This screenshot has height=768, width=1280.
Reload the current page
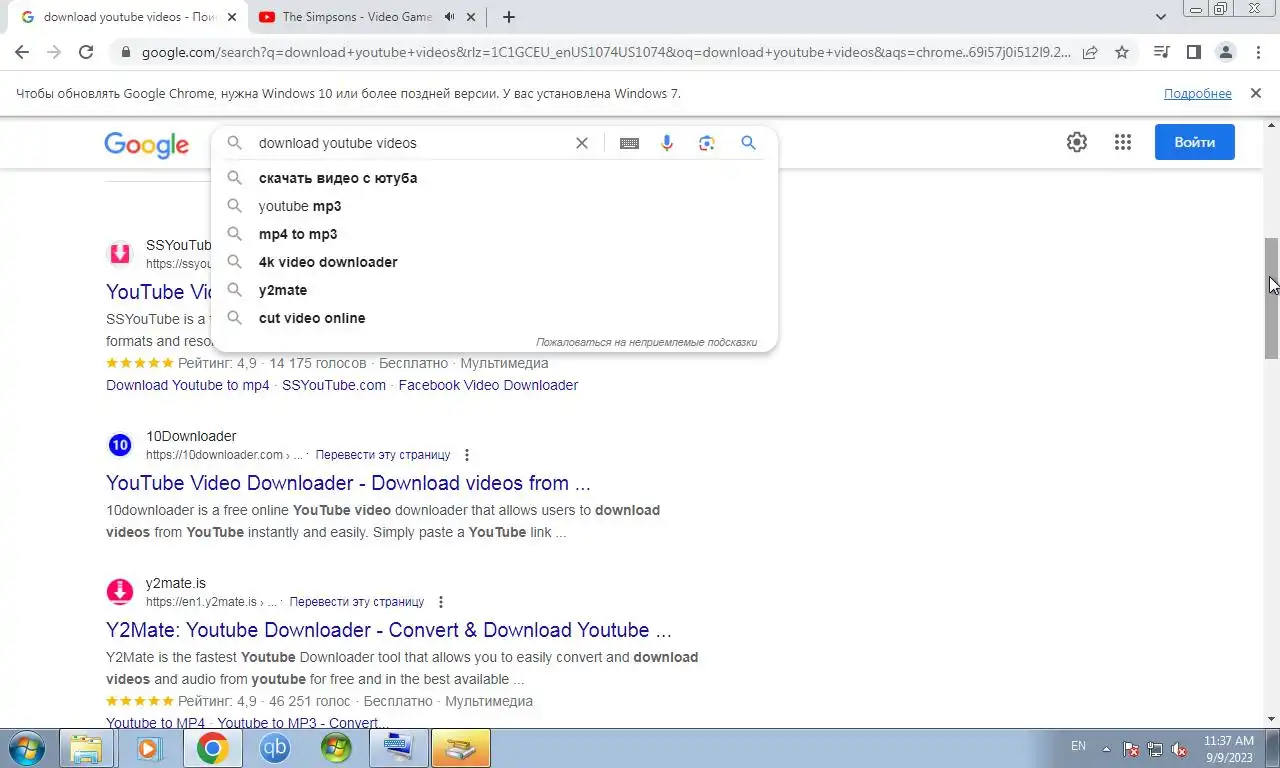click(x=86, y=52)
